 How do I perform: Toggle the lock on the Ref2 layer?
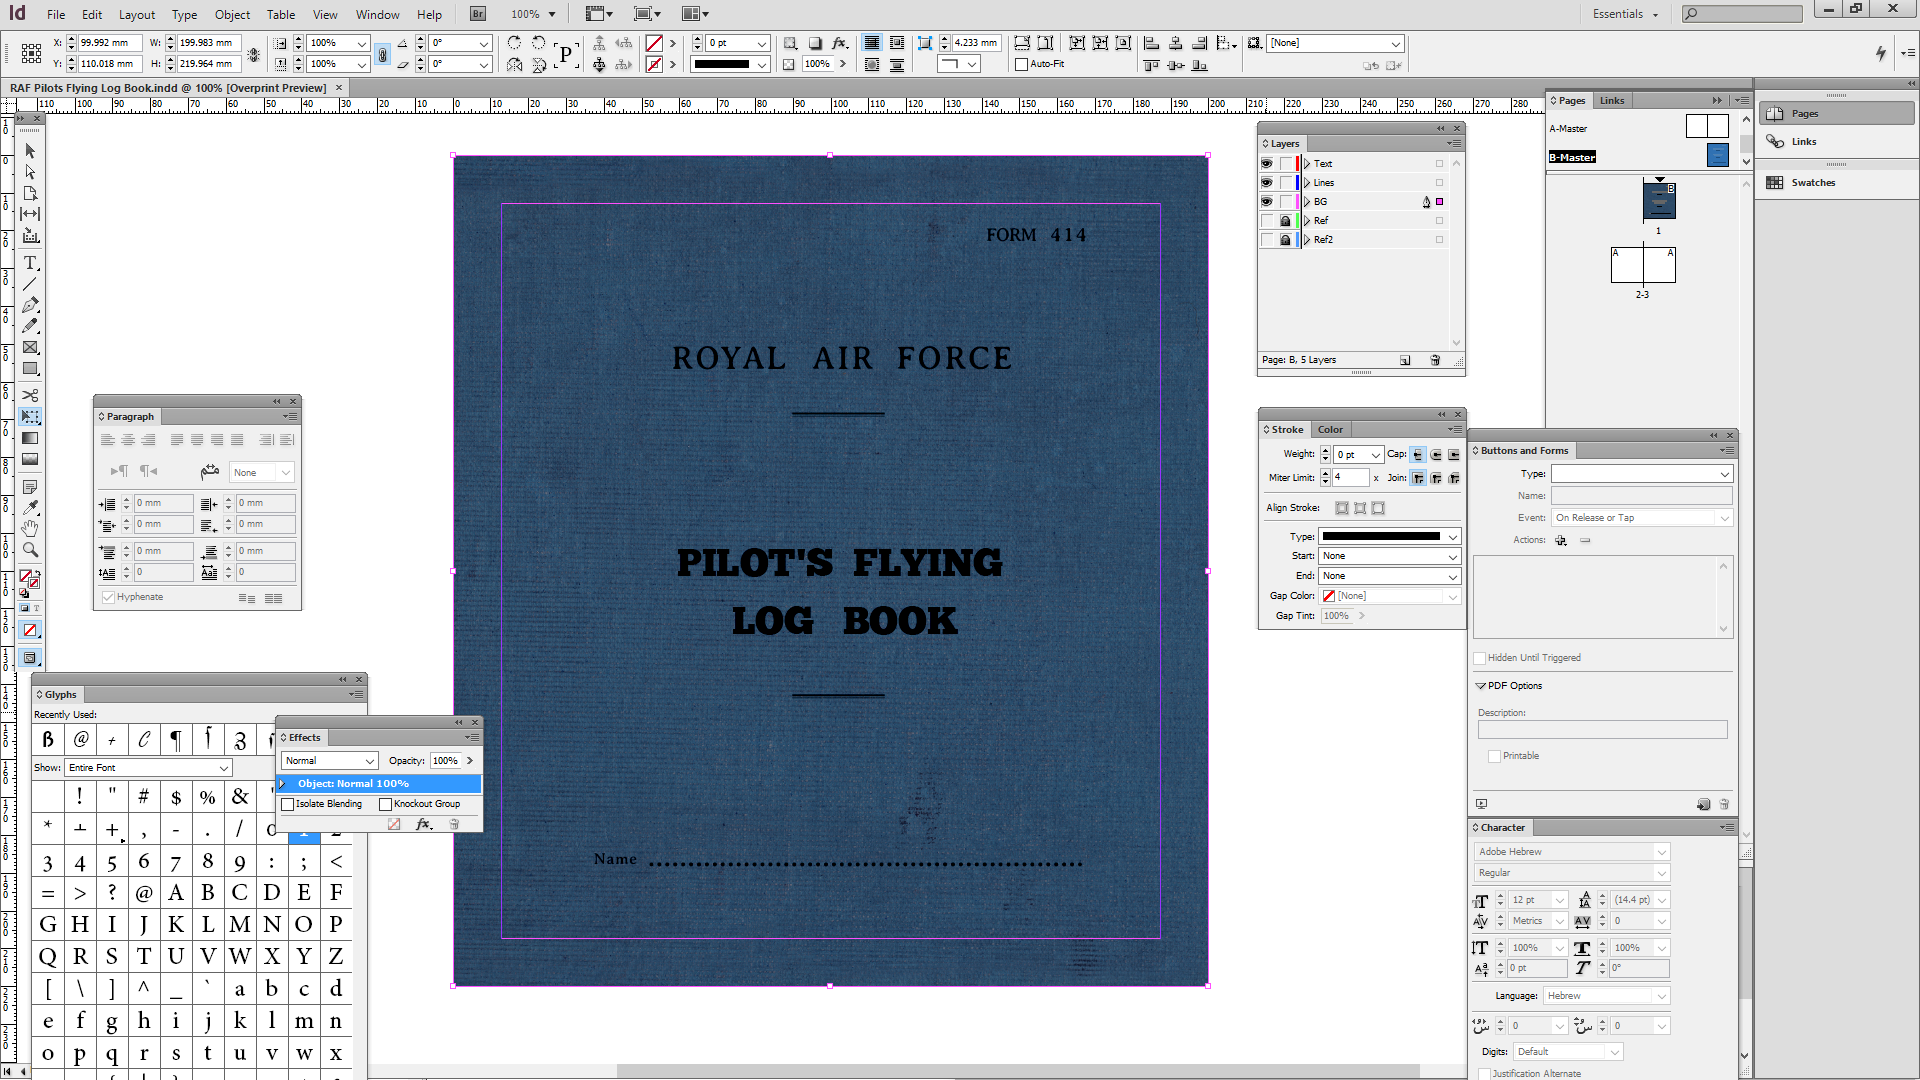1286,239
